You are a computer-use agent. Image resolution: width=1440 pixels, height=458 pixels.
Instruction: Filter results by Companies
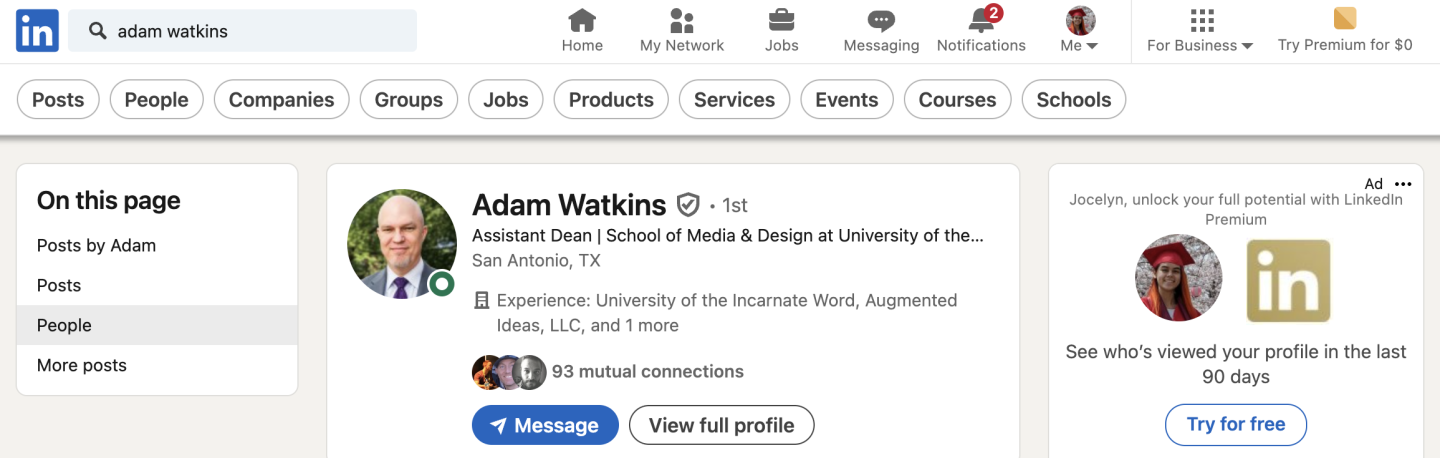click(281, 100)
